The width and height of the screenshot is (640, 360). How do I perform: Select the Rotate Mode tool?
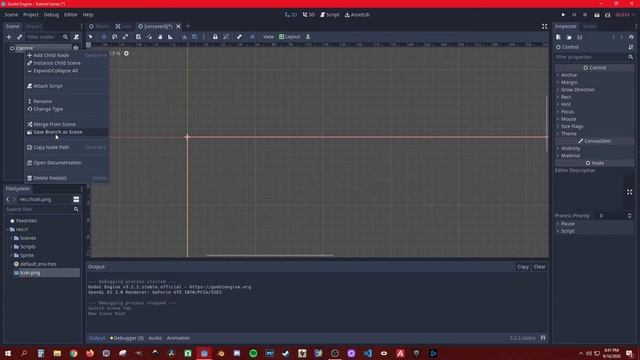tap(115, 37)
